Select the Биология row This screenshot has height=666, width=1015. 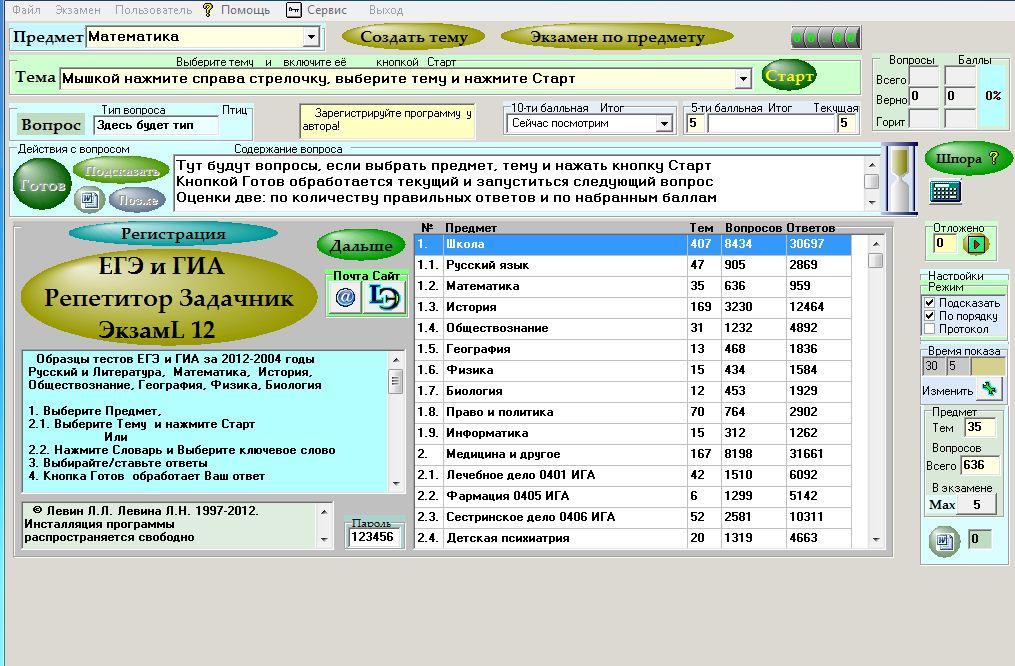[632, 391]
